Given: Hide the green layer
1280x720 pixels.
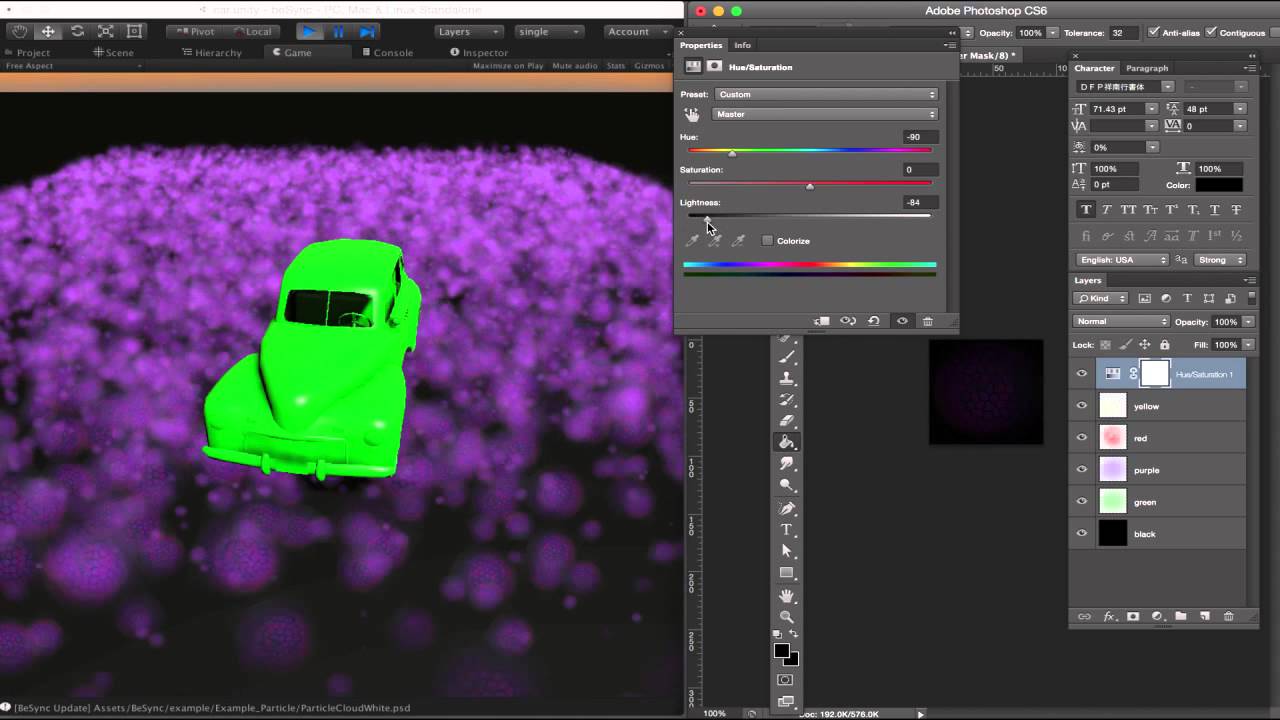Looking at the screenshot, I should click(x=1081, y=502).
